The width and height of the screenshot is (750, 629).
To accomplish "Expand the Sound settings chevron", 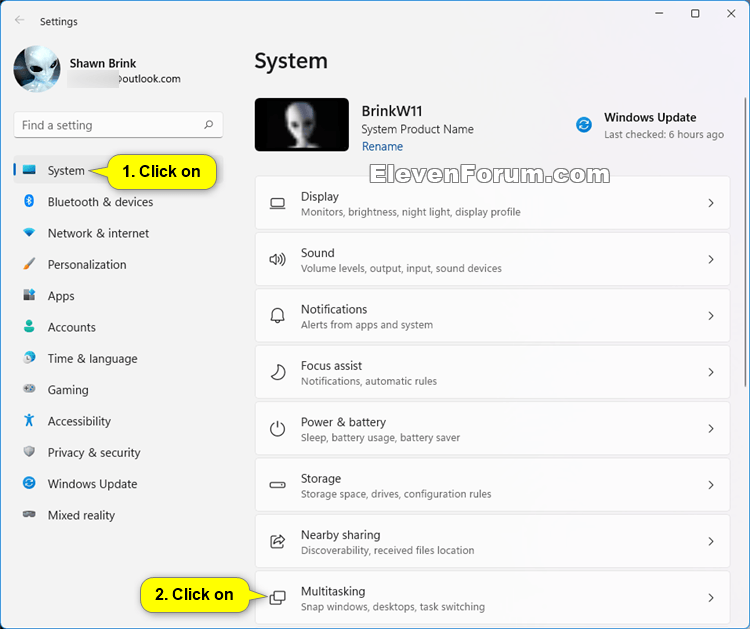I will tap(711, 260).
